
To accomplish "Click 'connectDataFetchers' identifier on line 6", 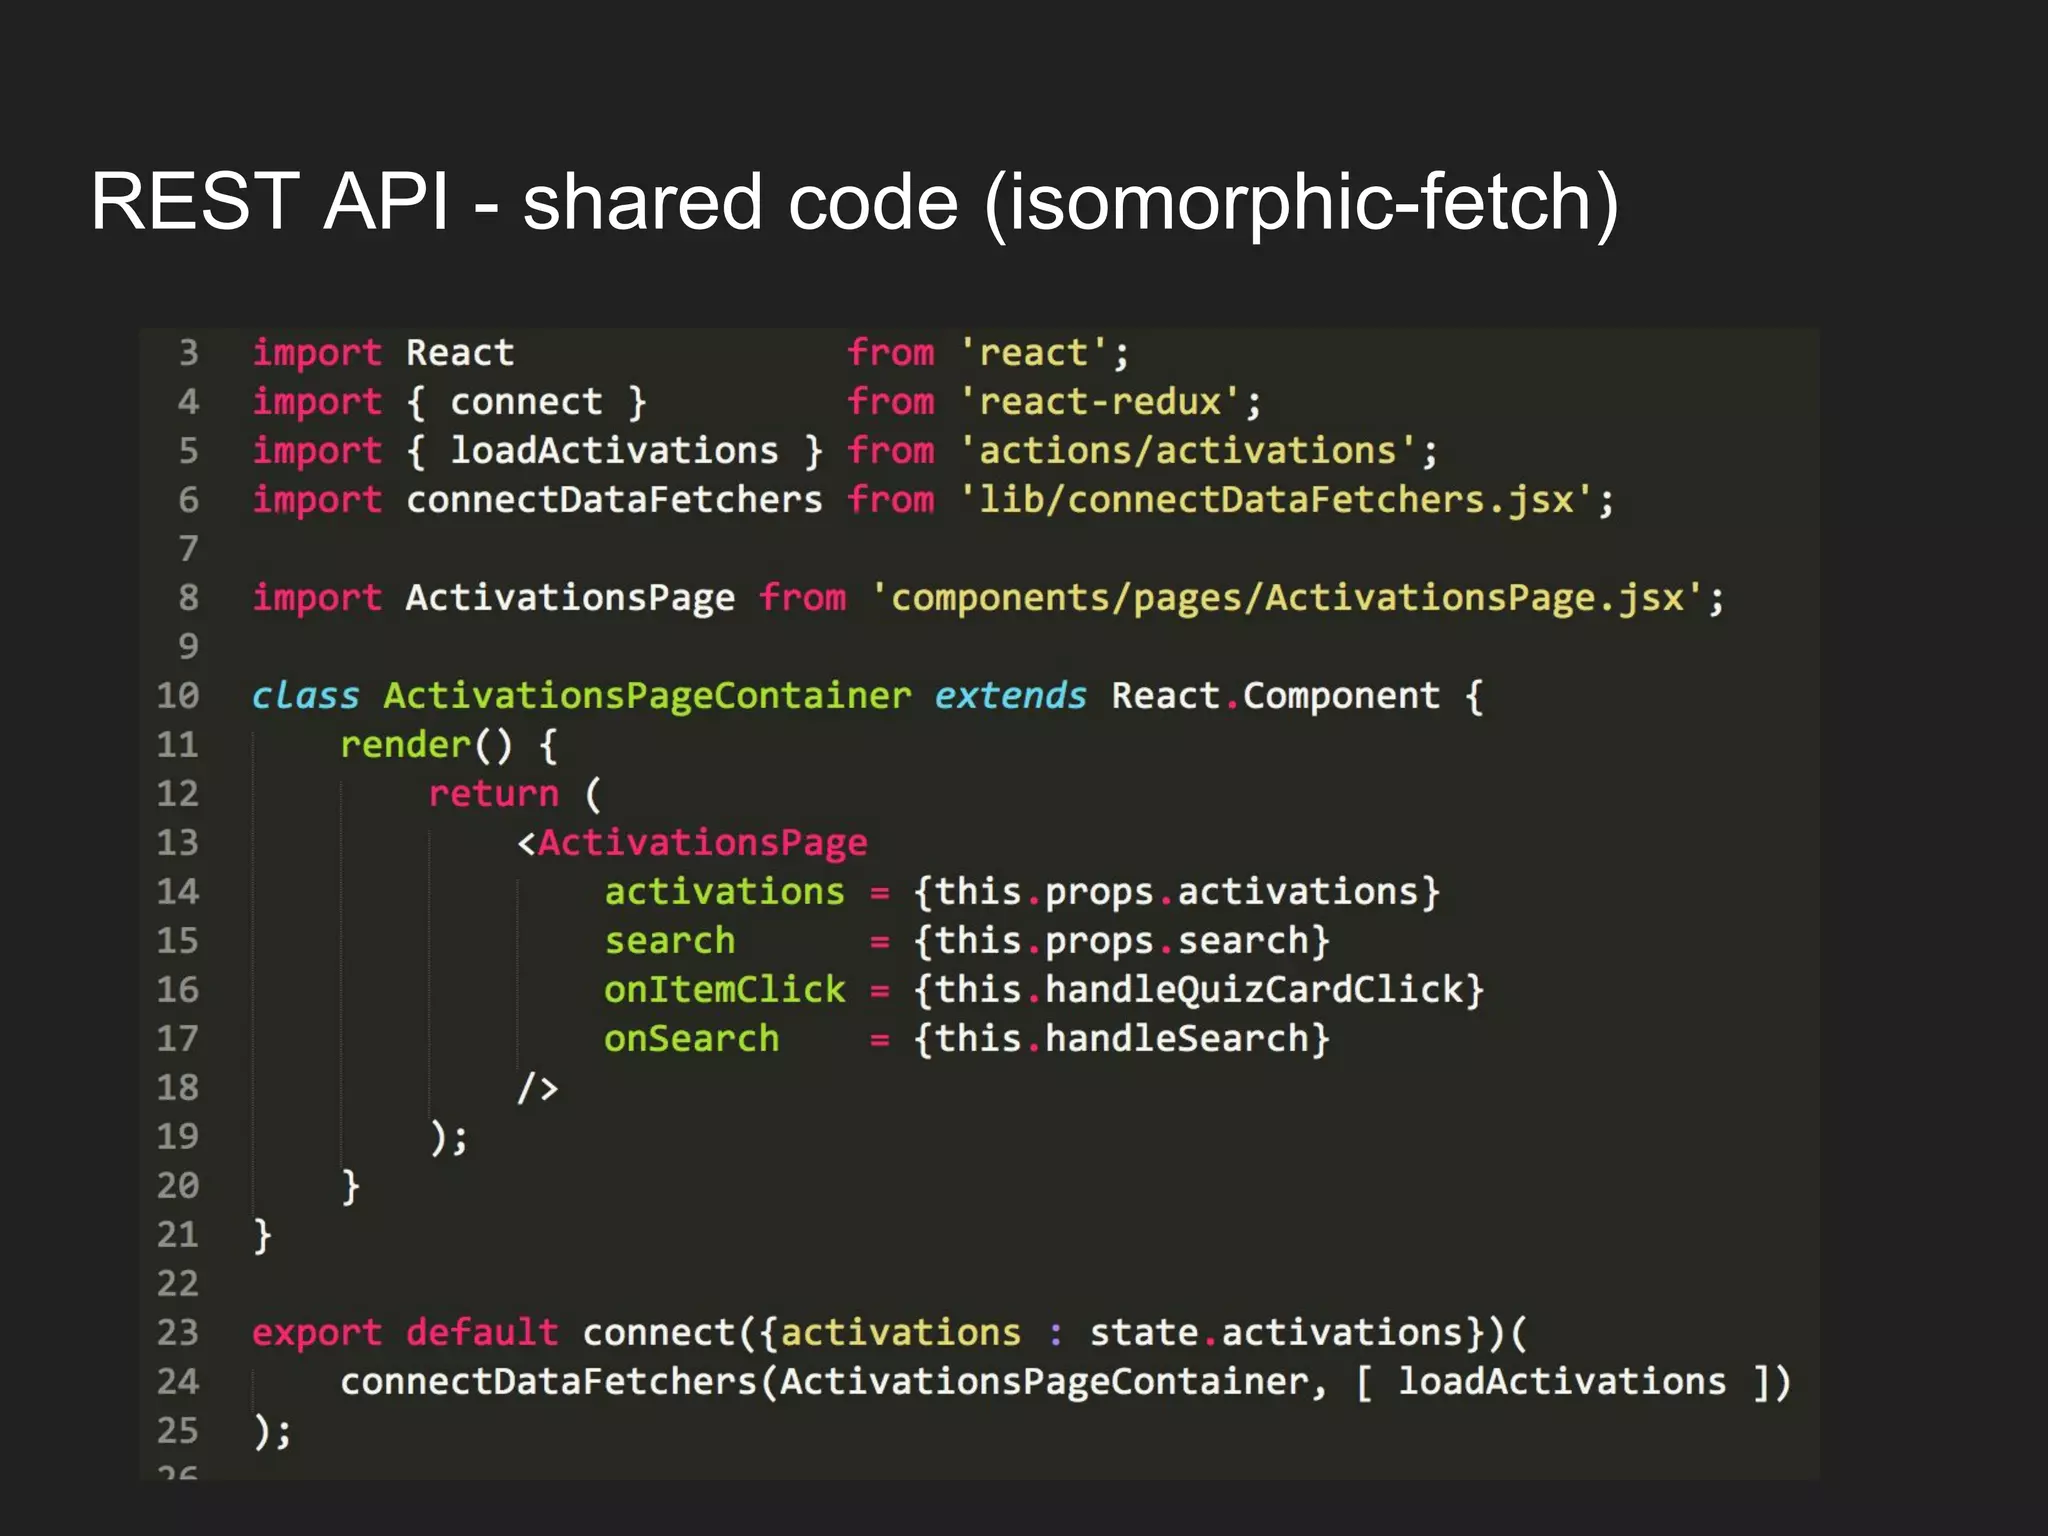I will point(613,500).
